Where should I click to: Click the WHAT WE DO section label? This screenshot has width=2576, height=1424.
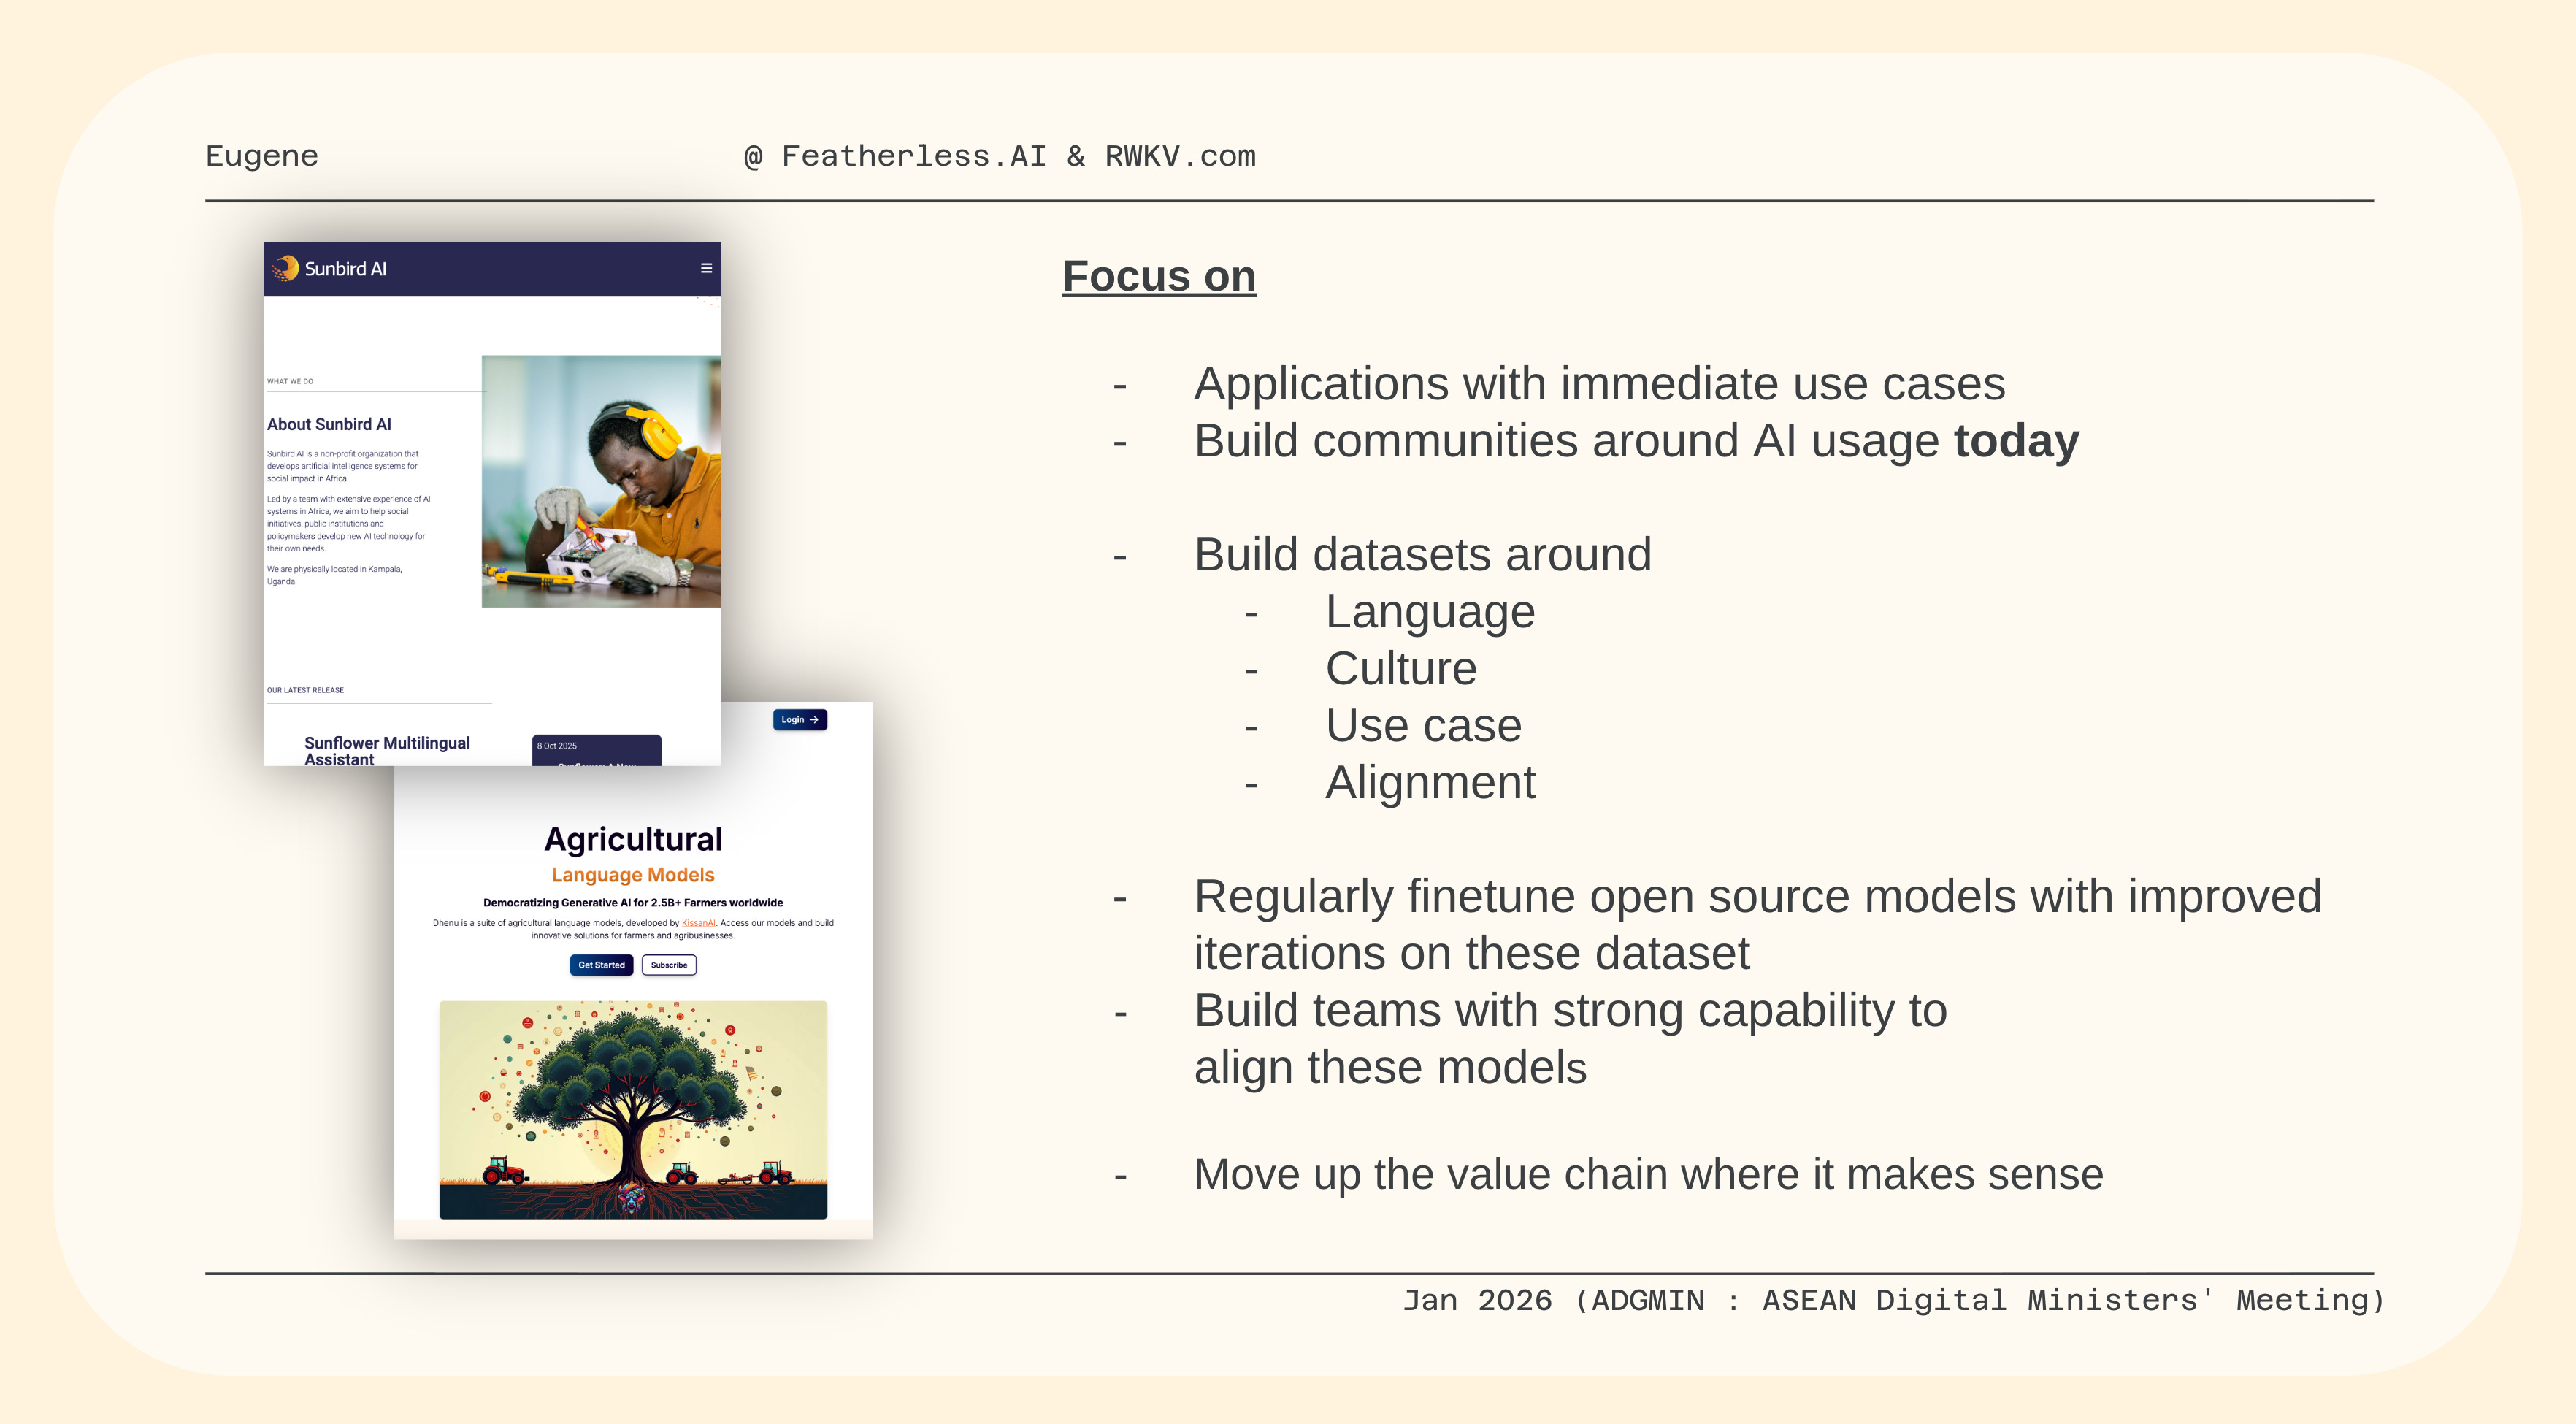pos(290,381)
